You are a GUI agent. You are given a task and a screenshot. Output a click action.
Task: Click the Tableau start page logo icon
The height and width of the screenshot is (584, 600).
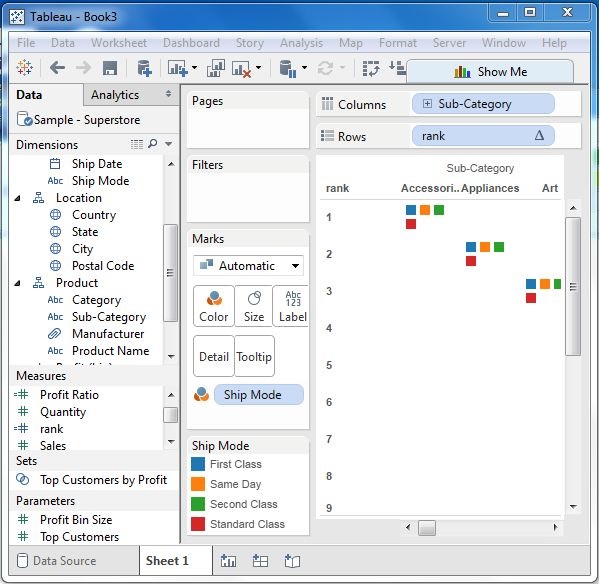click(x=25, y=68)
